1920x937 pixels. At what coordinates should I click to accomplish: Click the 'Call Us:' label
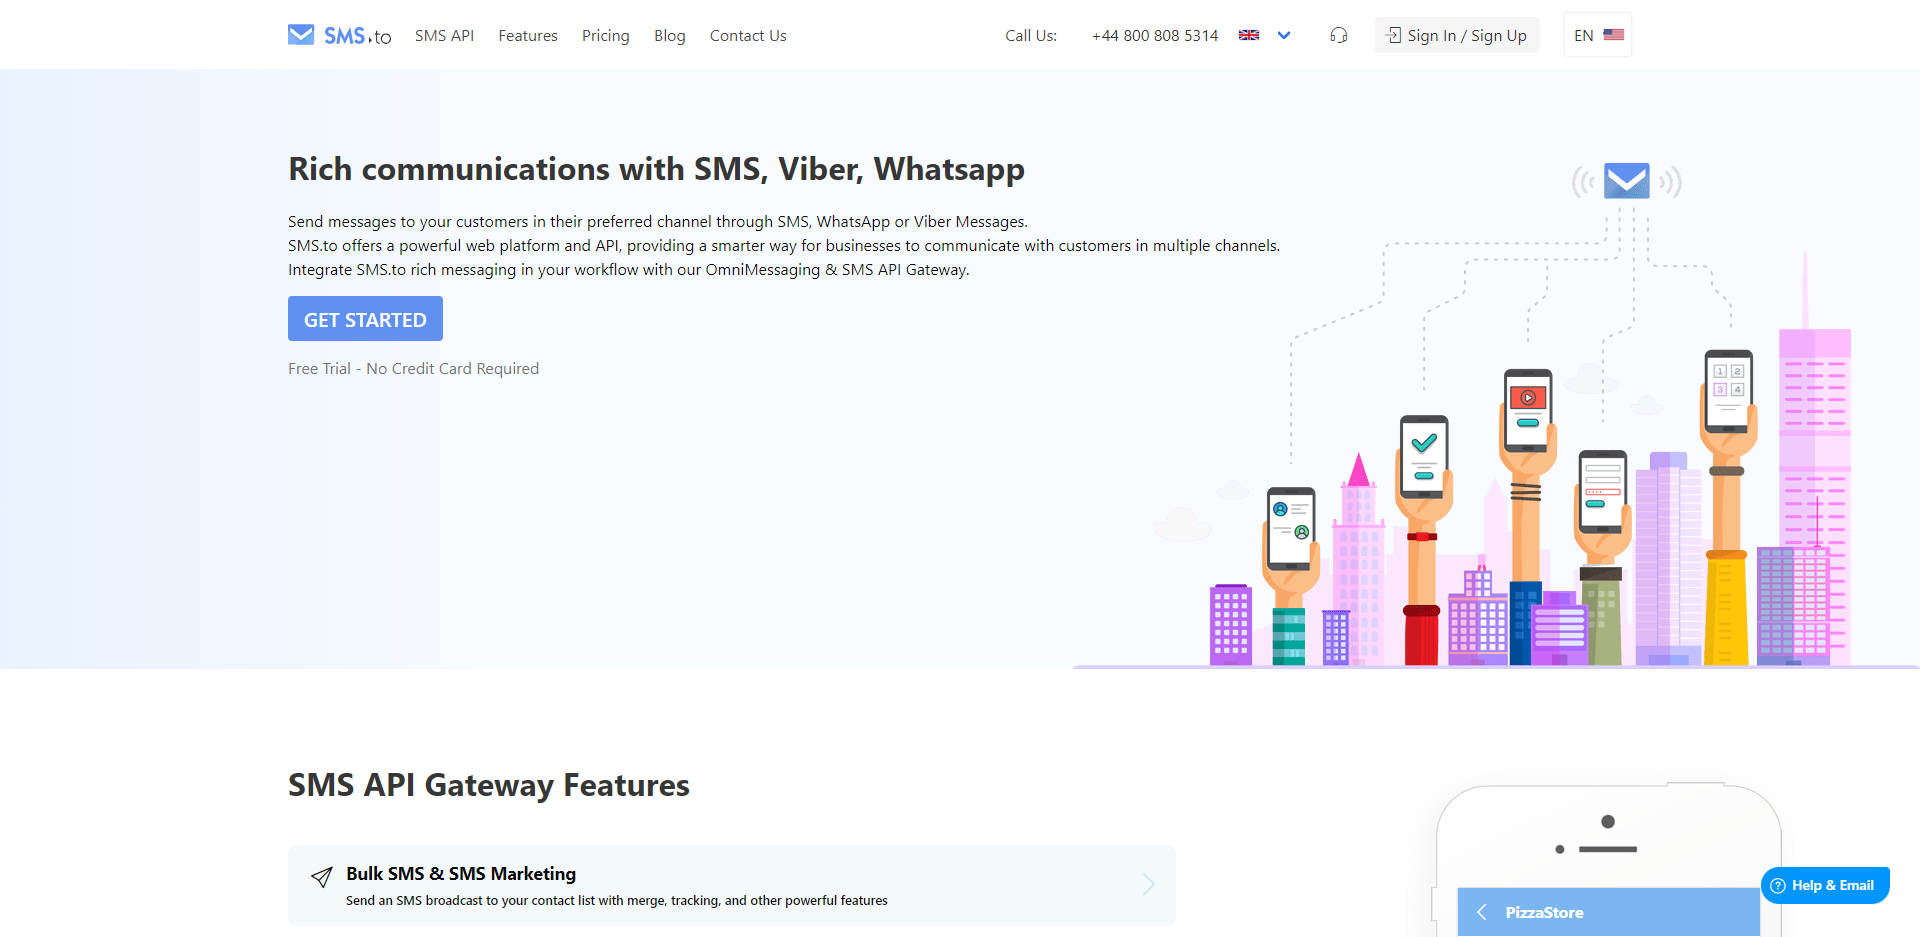(1031, 36)
